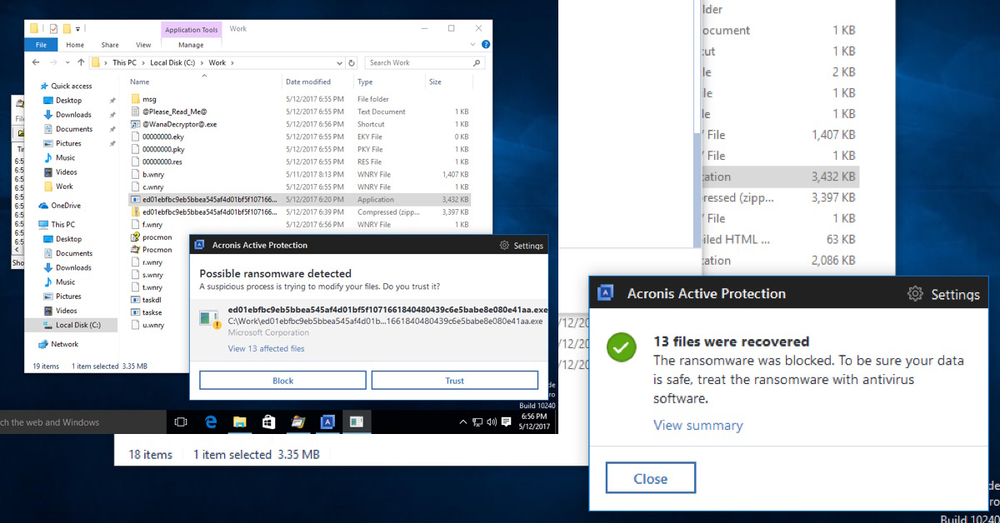Open the Work folder under Quick access

tap(59, 186)
